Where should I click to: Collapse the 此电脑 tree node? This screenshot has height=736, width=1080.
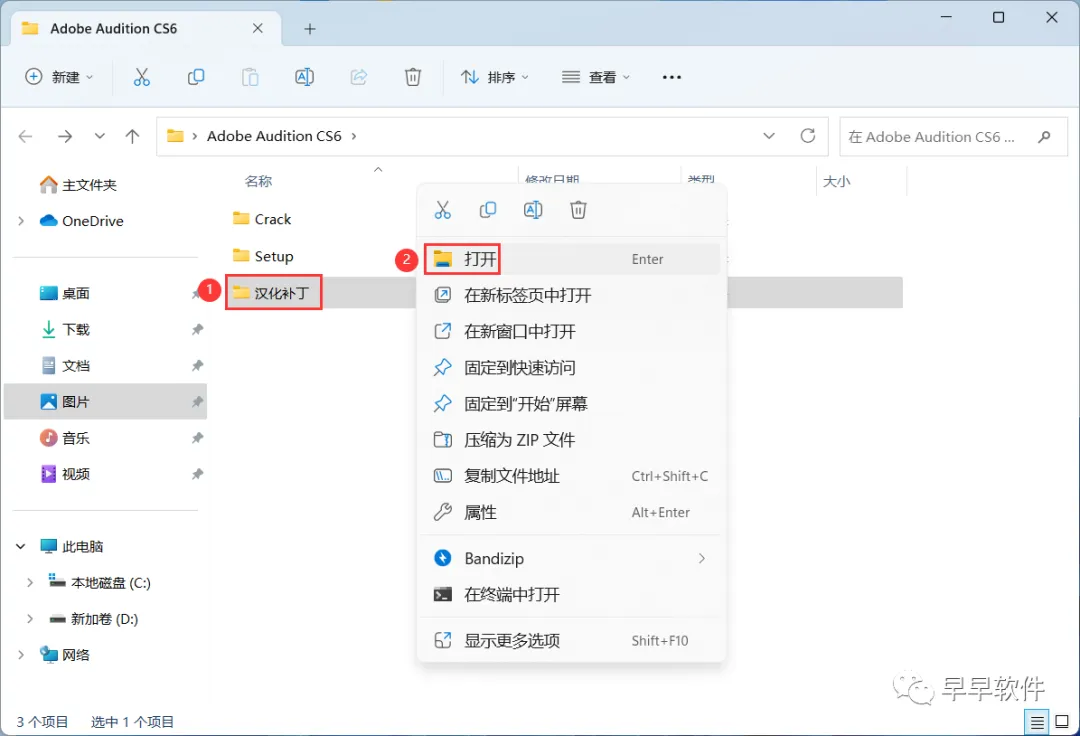(21, 547)
